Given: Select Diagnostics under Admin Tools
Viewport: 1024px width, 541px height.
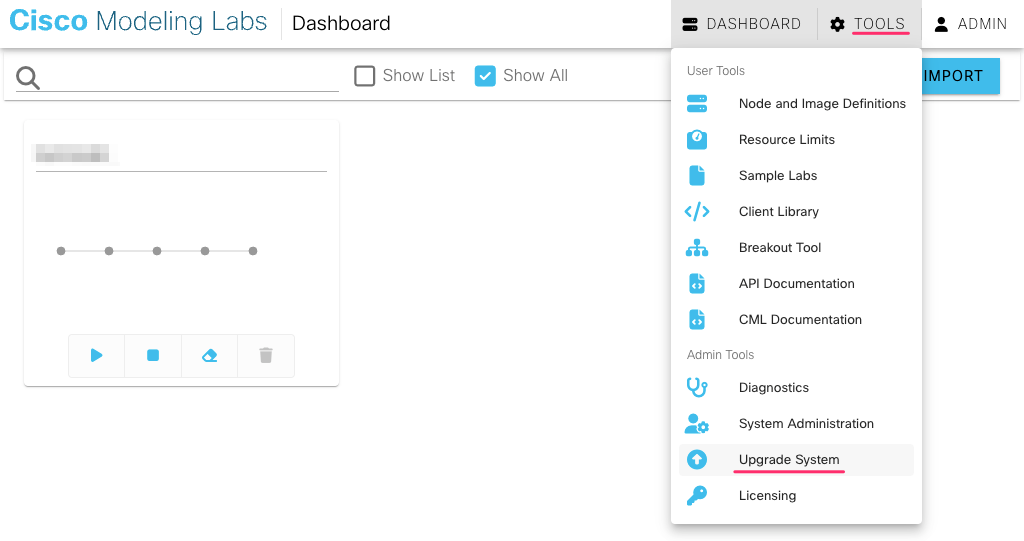Looking at the screenshot, I should [796, 387].
